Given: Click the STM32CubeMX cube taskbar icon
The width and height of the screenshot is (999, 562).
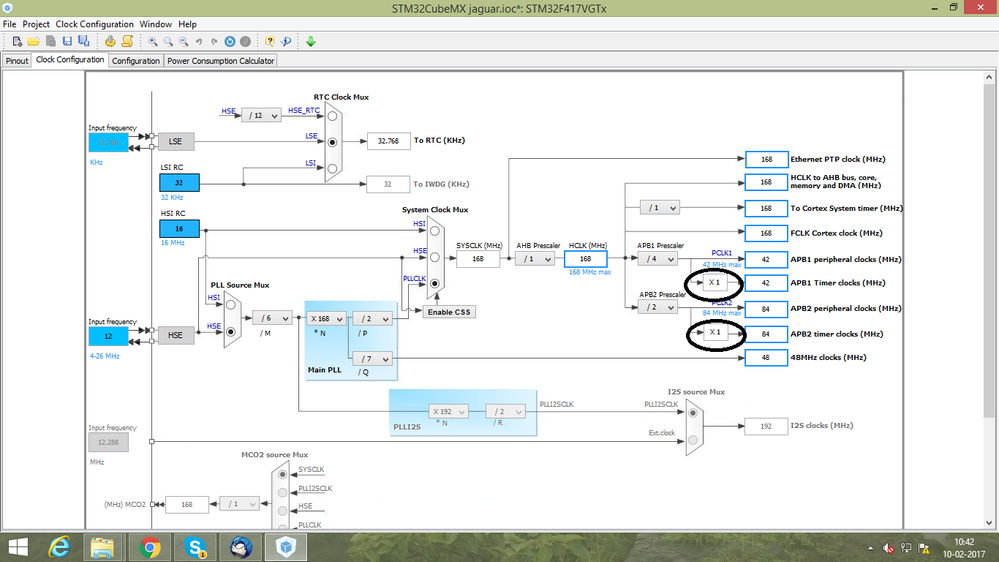Looking at the screenshot, I should [x=286, y=547].
